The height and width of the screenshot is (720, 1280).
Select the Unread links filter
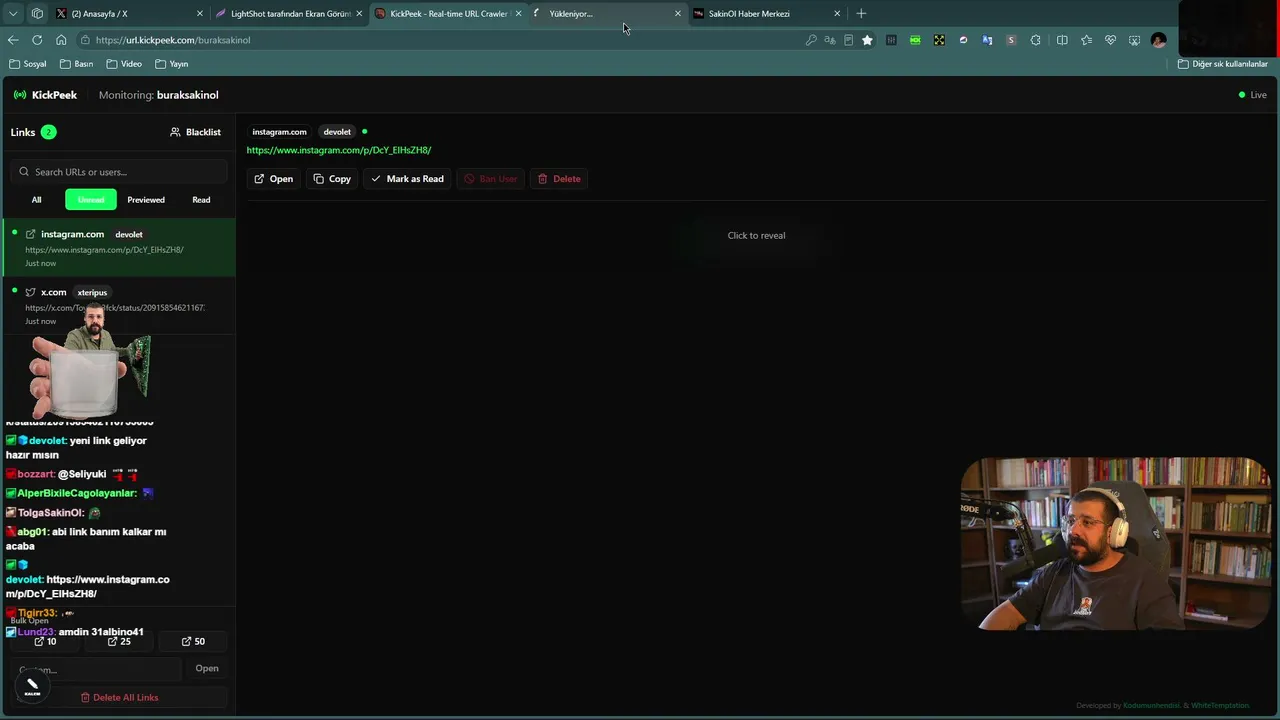point(91,200)
